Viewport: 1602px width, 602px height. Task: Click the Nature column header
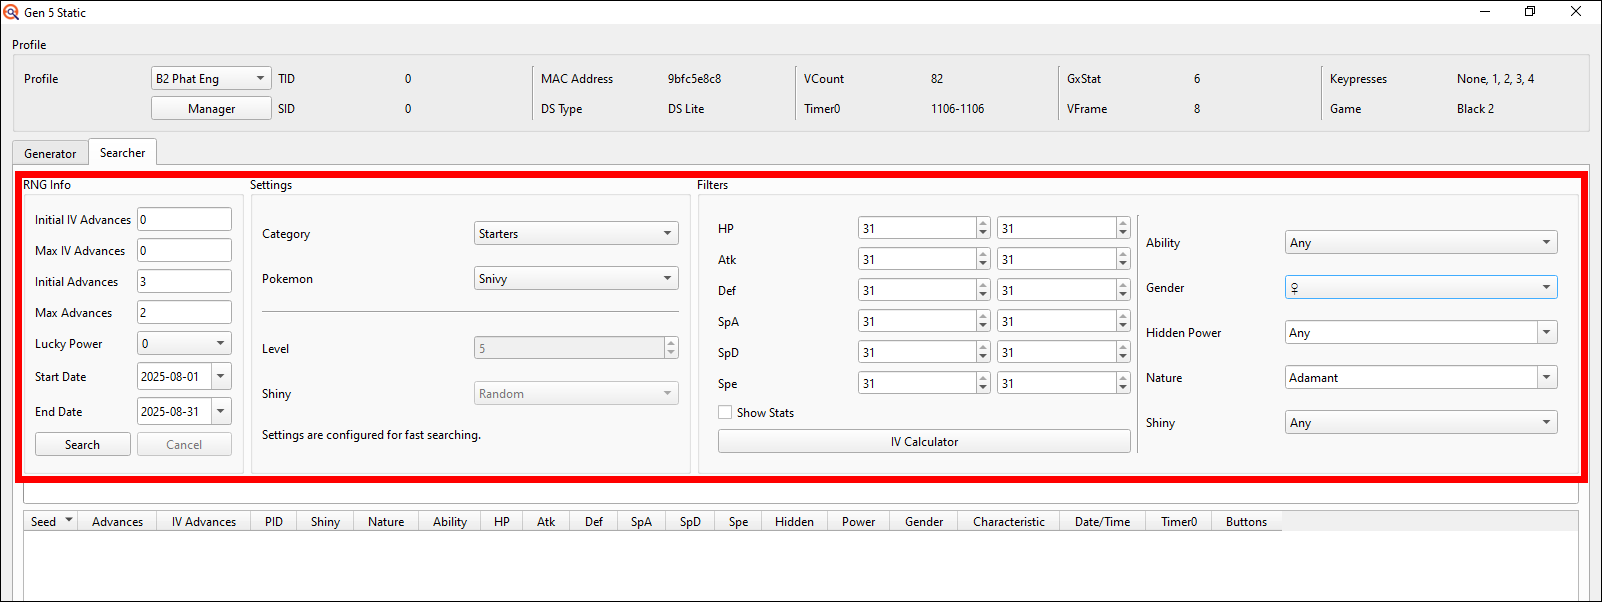(x=386, y=521)
